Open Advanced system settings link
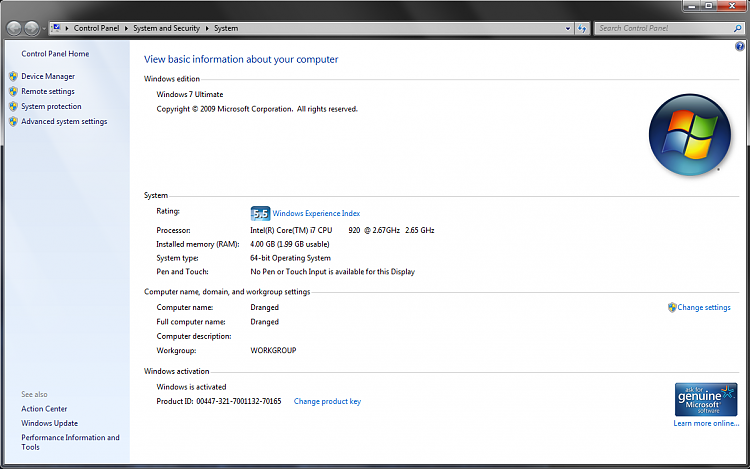 click(x=64, y=121)
